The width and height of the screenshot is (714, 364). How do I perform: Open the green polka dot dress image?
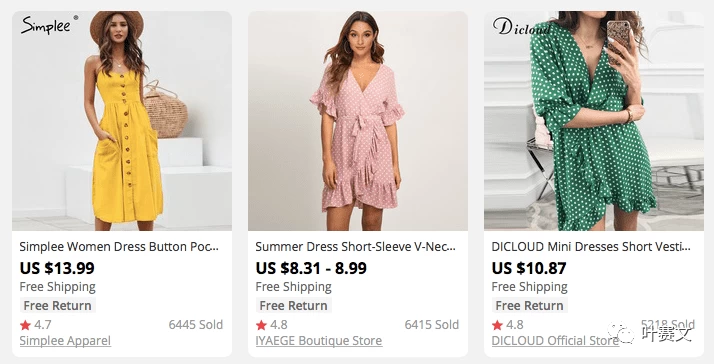click(x=594, y=121)
